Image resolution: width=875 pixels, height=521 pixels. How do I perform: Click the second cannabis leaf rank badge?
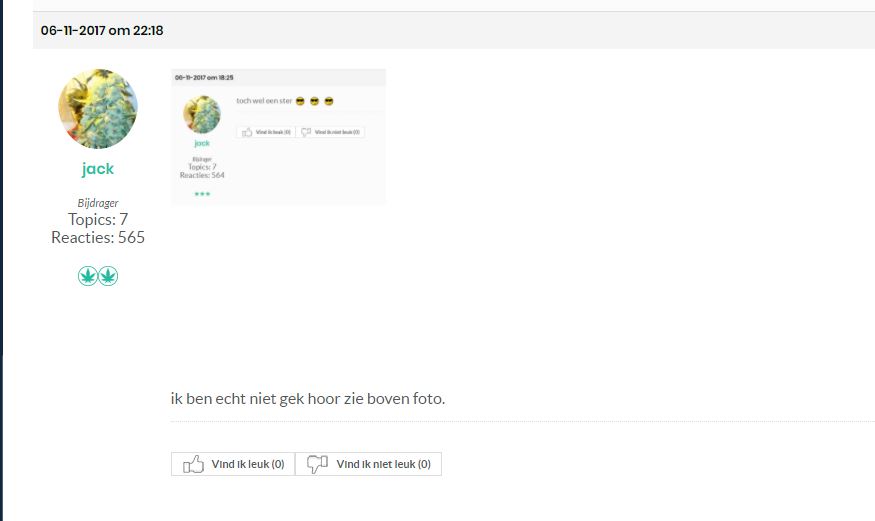click(108, 276)
